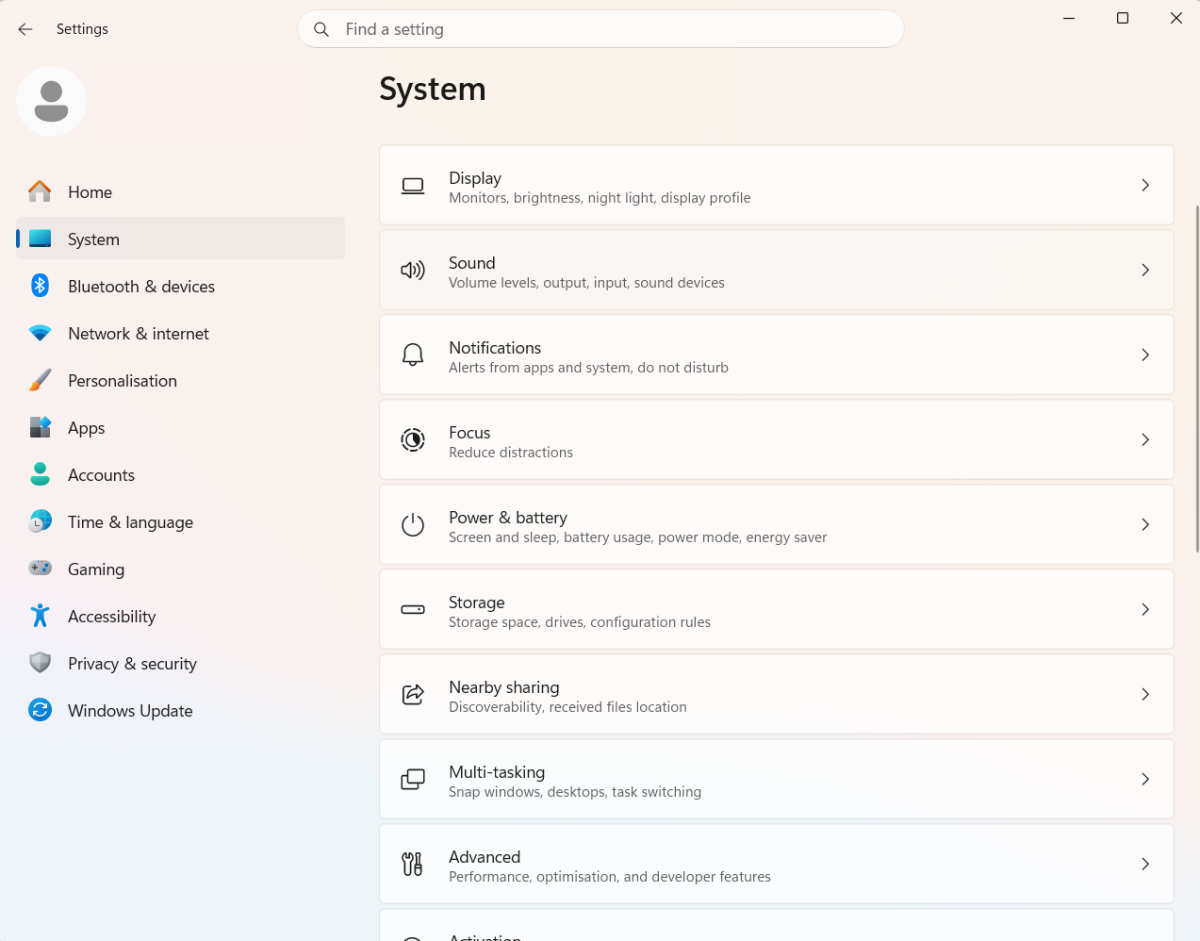Click the Gaming controller icon
1200x941 pixels.
[x=40, y=568]
